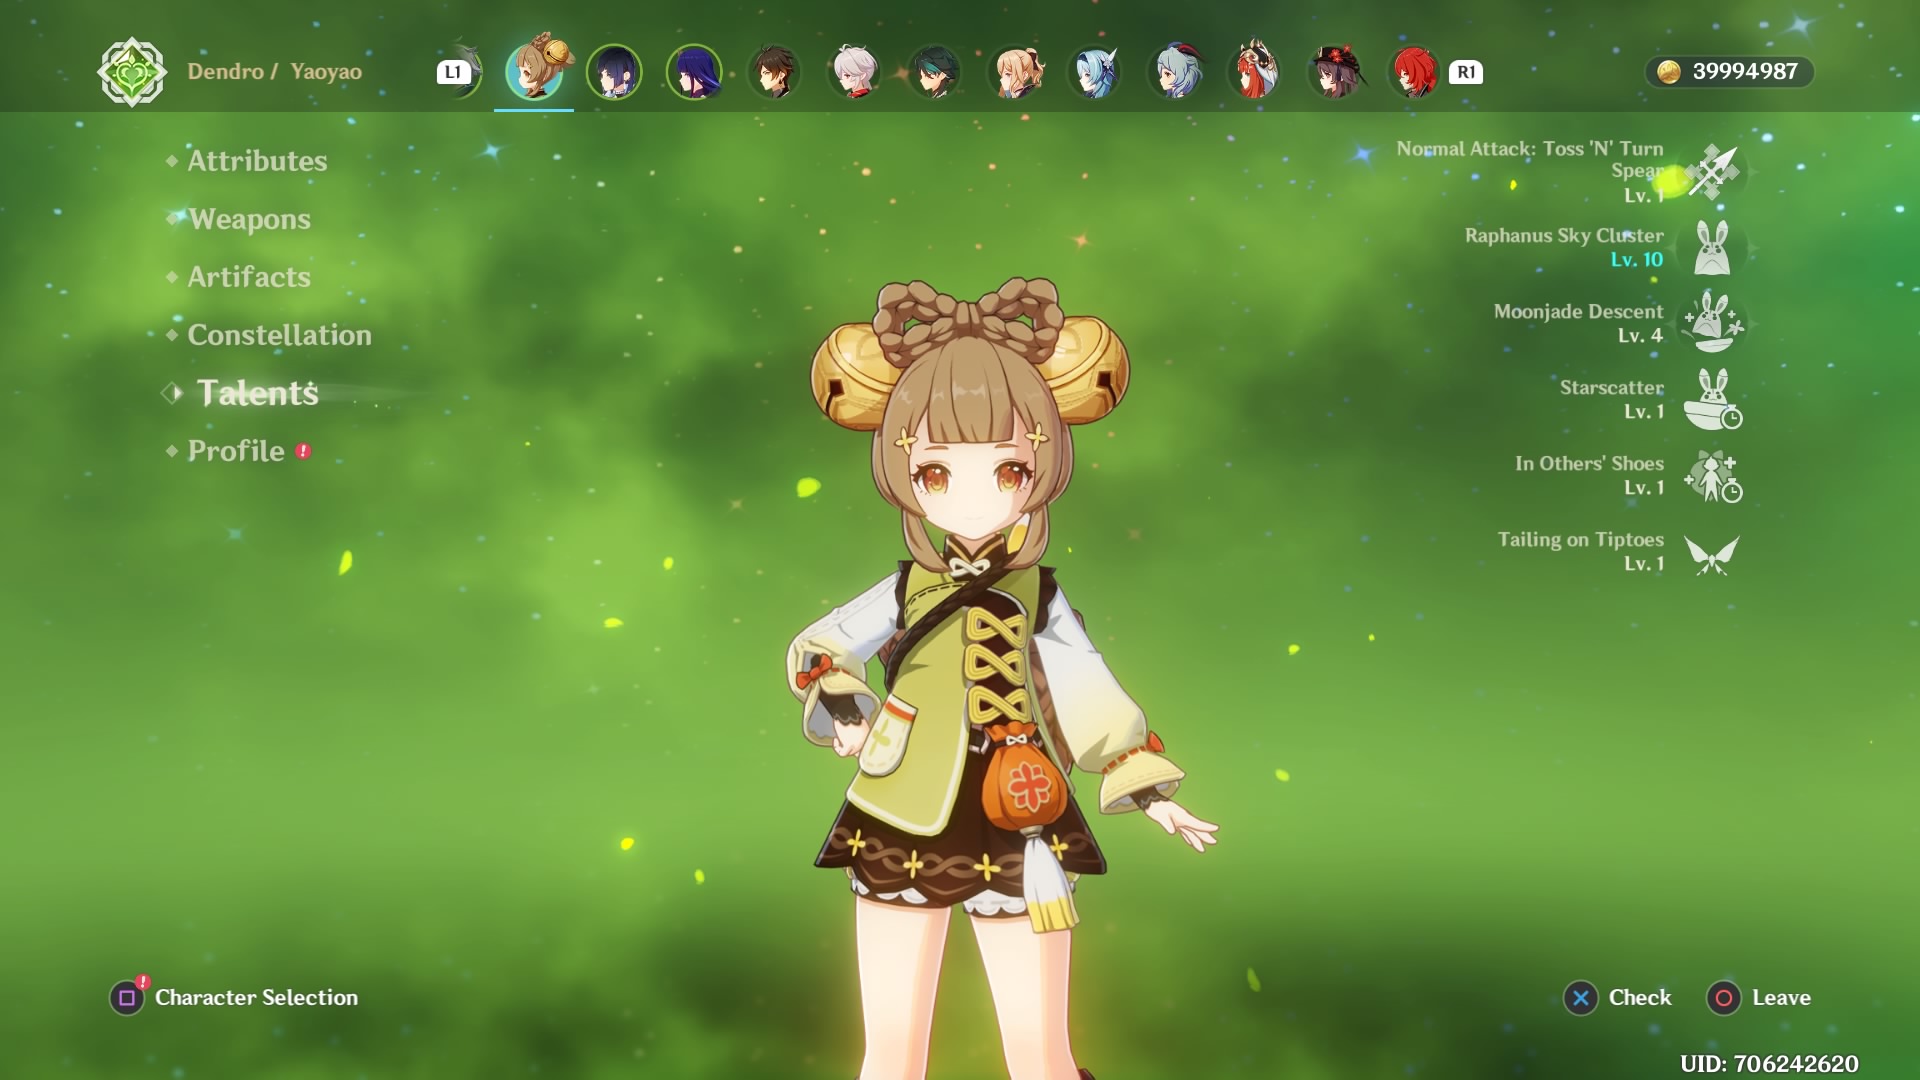The height and width of the screenshot is (1080, 1920).
Task: Select Eula's light-blue-haired portrait
Action: [x=1096, y=72]
